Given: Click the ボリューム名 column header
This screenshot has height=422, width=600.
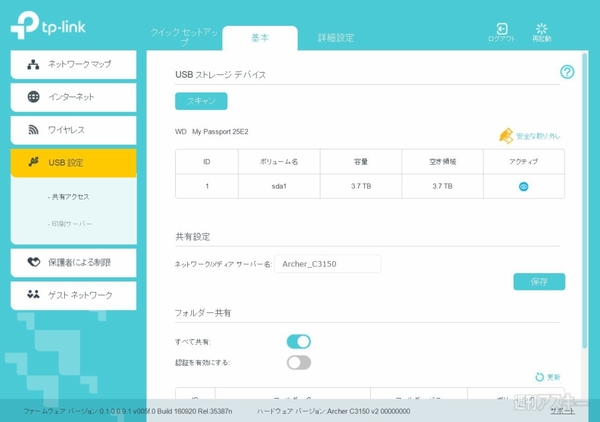Looking at the screenshot, I should tap(279, 162).
